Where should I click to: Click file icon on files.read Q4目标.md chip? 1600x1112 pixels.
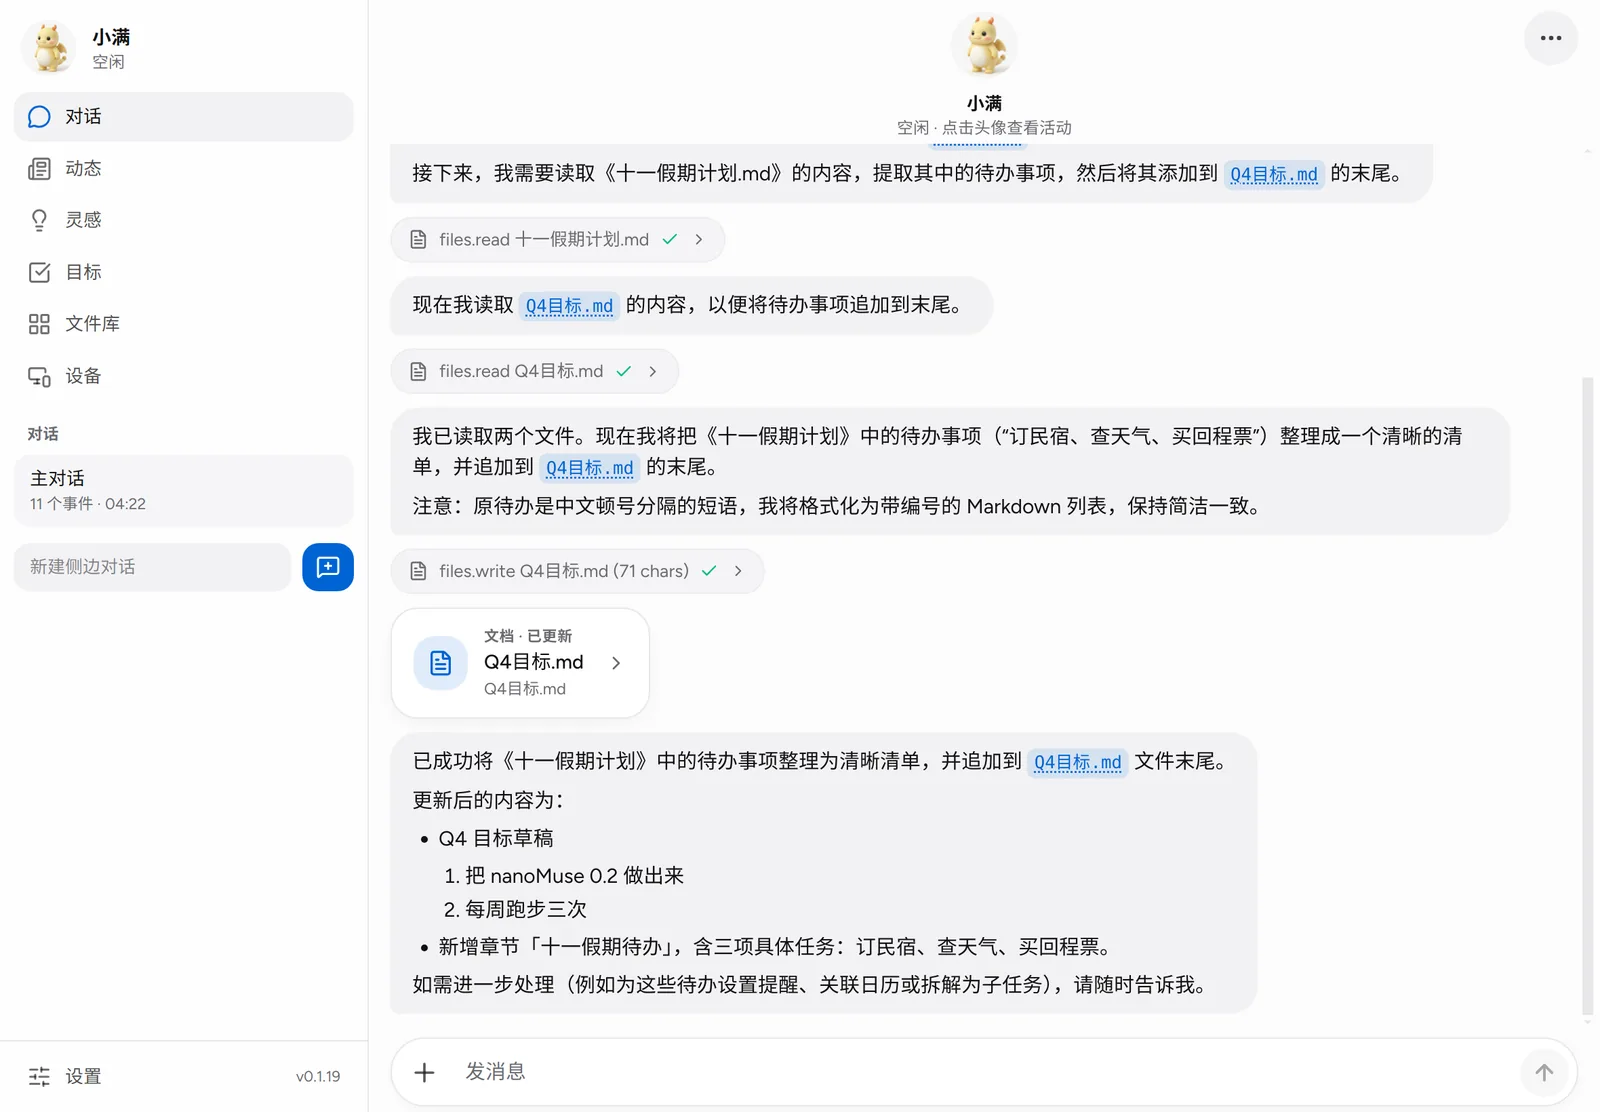pyautogui.click(x=419, y=371)
